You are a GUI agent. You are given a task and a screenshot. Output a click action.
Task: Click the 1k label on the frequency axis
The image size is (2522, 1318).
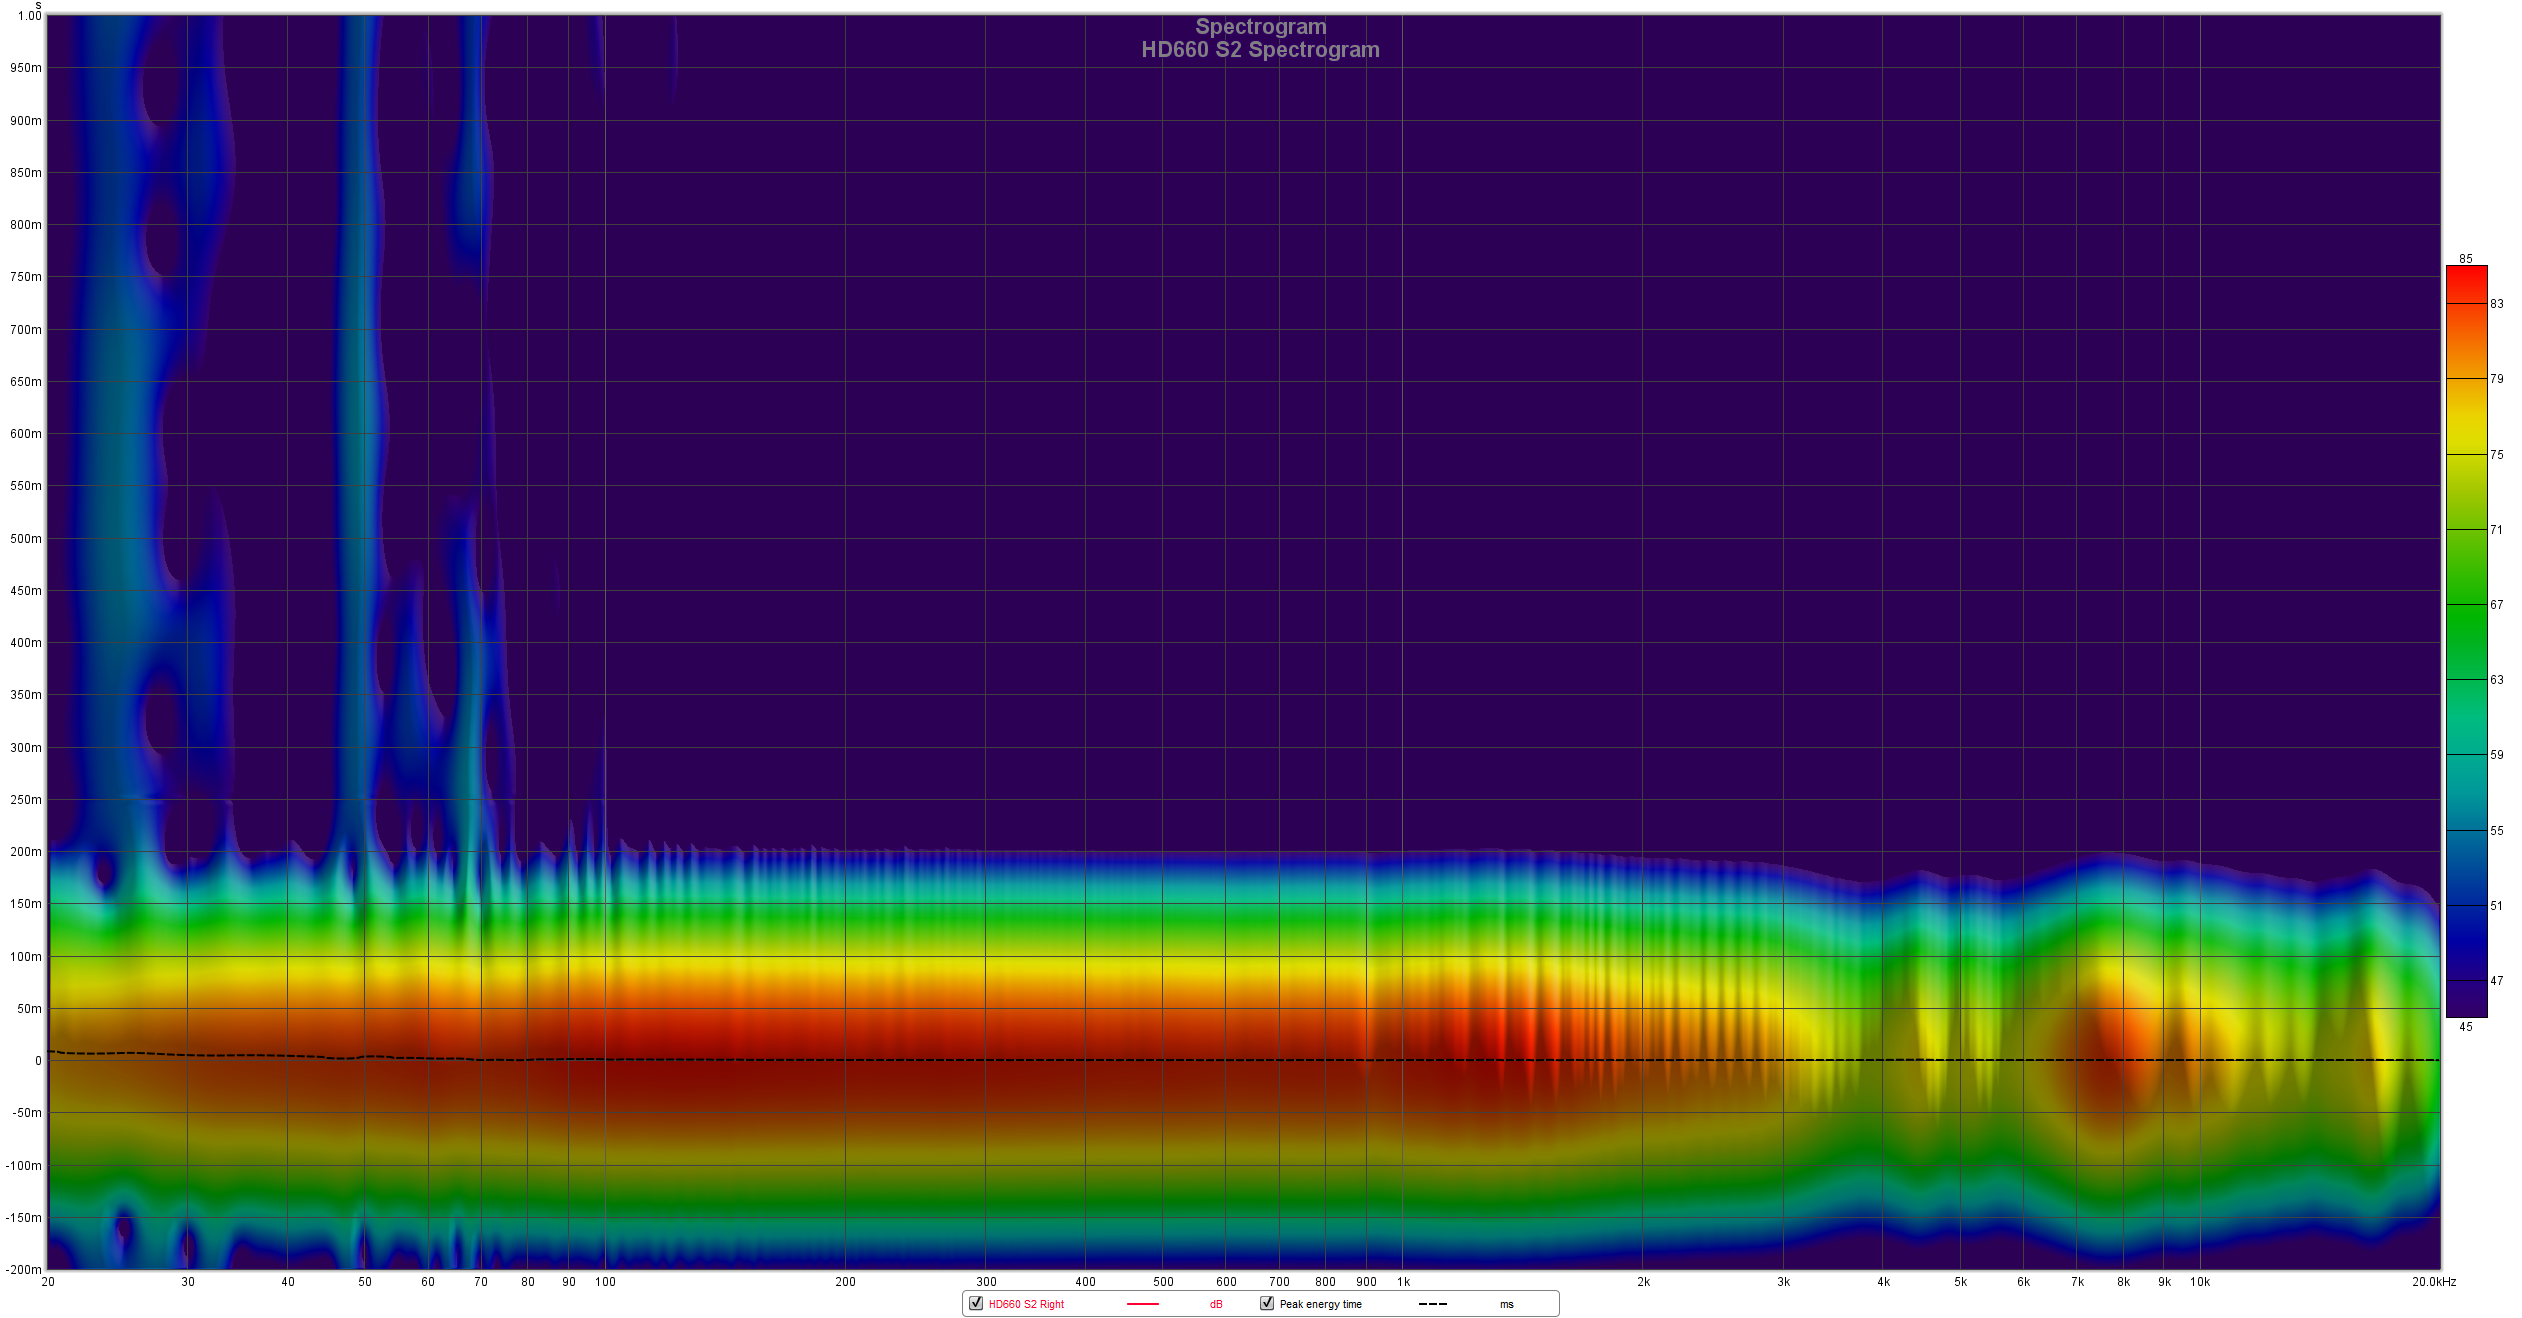(x=1403, y=1281)
